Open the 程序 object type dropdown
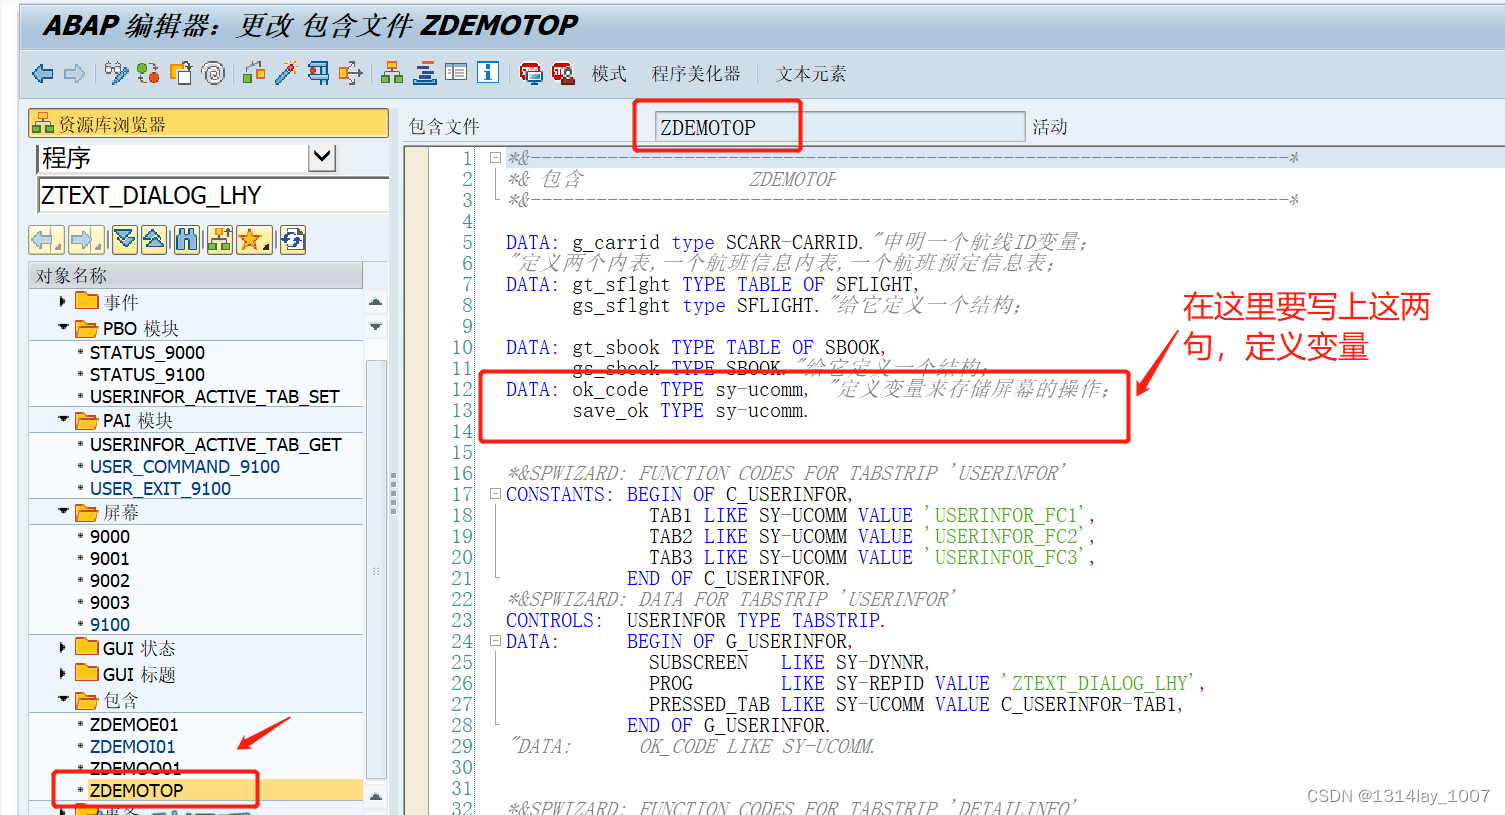Image resolution: width=1505 pixels, height=815 pixels. [x=322, y=158]
